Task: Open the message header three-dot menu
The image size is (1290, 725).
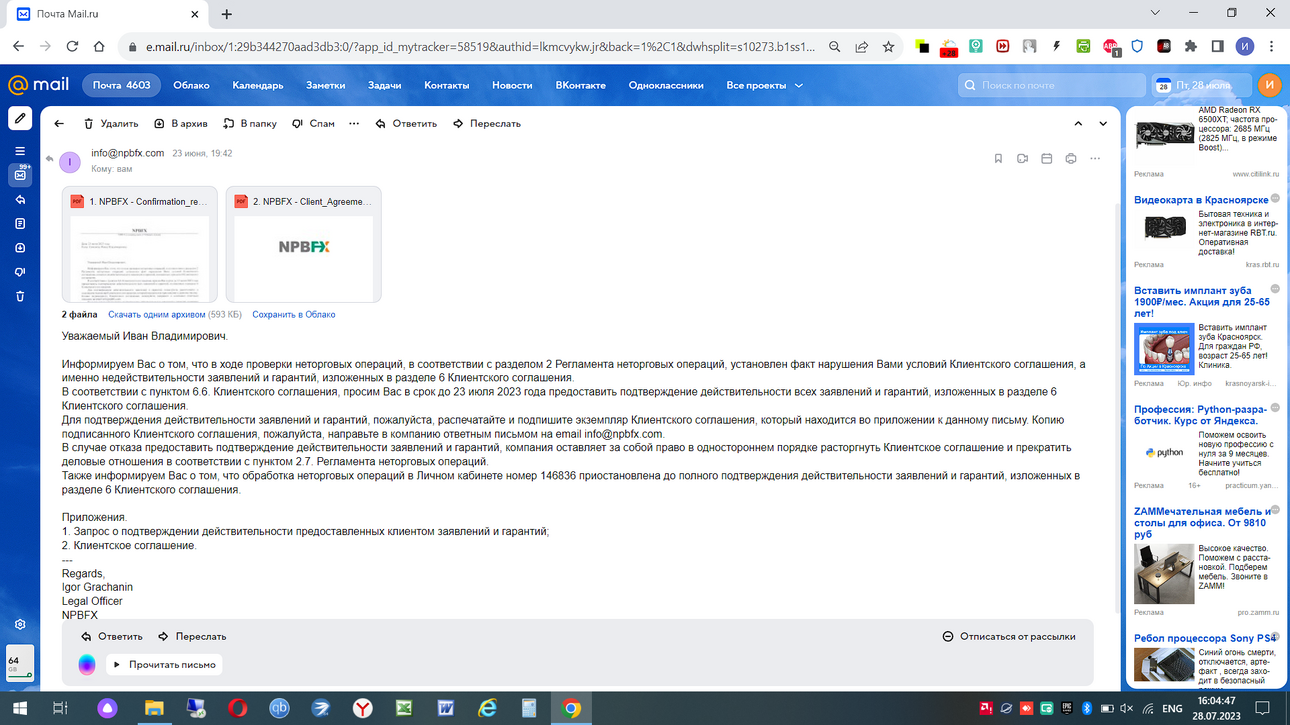Action: [1095, 159]
